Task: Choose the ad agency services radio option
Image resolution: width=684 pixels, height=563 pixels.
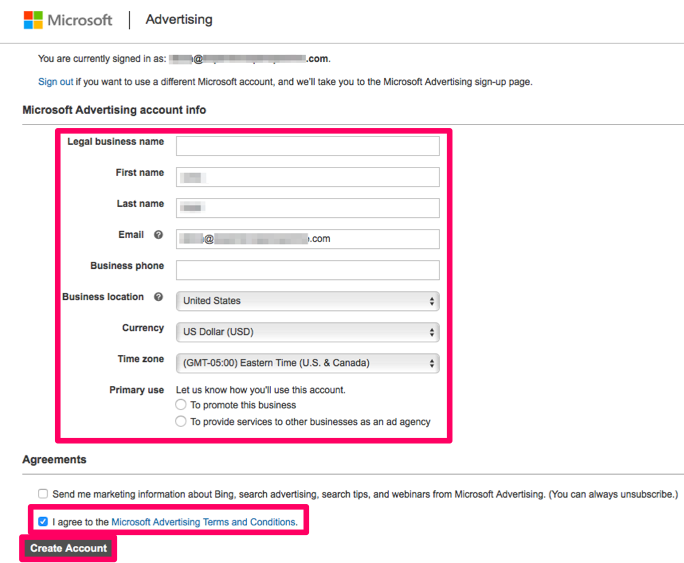Action: pyautogui.click(x=181, y=421)
